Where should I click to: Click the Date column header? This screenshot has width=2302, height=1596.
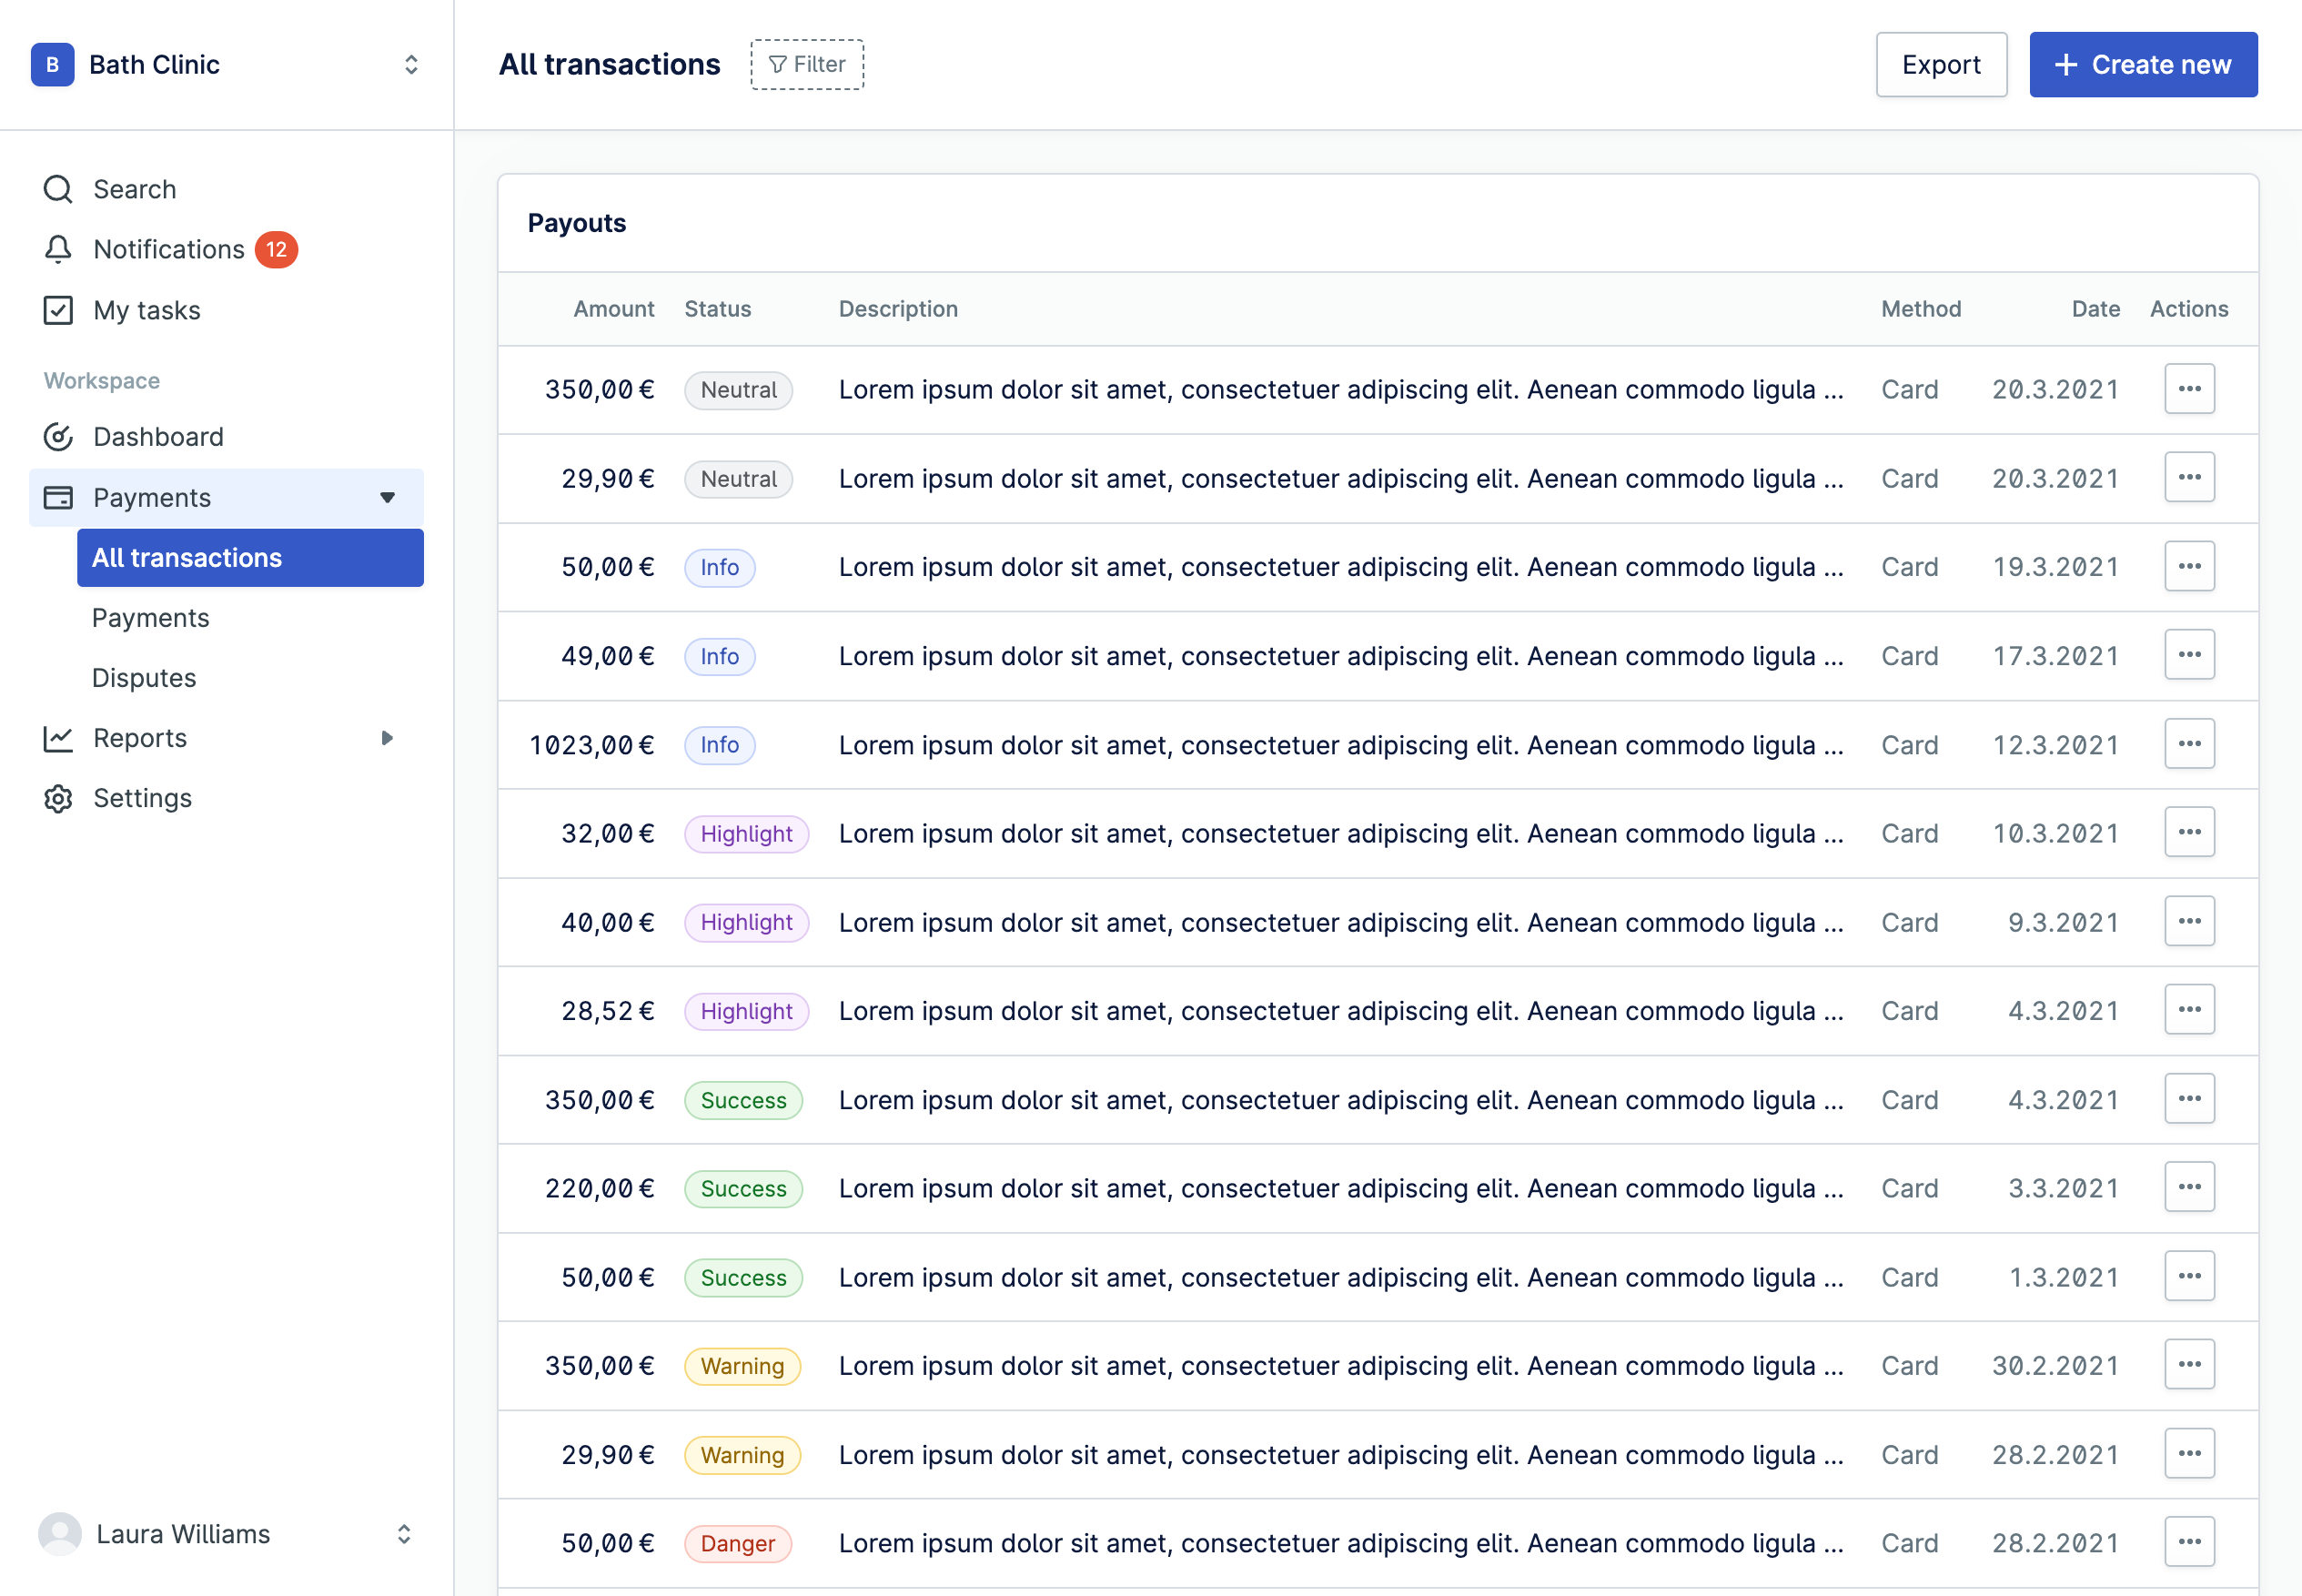[2095, 309]
